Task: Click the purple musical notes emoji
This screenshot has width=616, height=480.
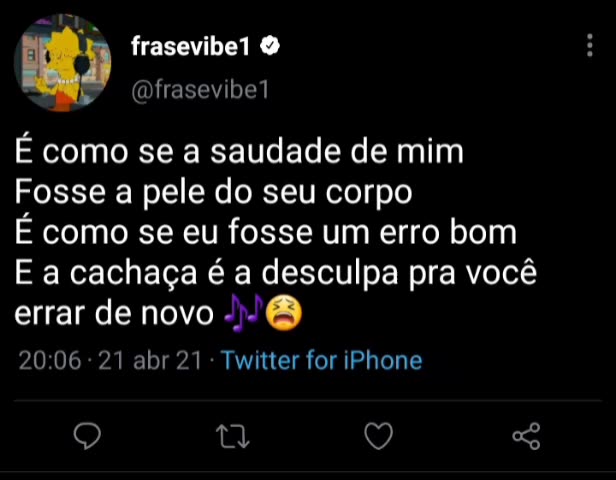Action: (x=244, y=313)
